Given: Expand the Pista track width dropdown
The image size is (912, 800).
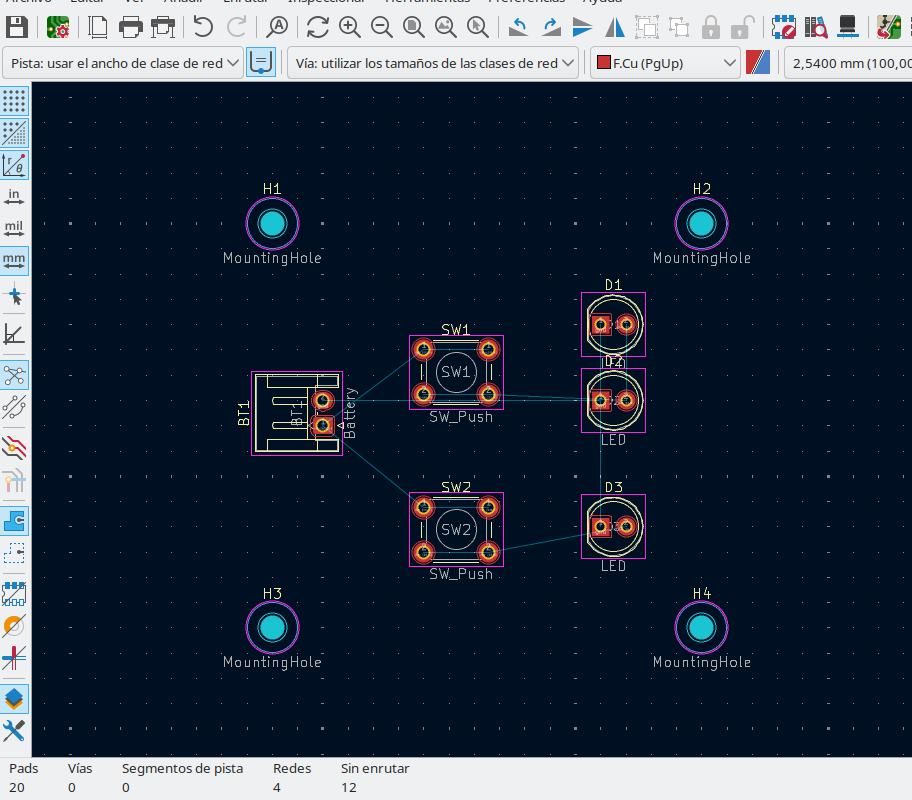Looking at the screenshot, I should (125, 63).
